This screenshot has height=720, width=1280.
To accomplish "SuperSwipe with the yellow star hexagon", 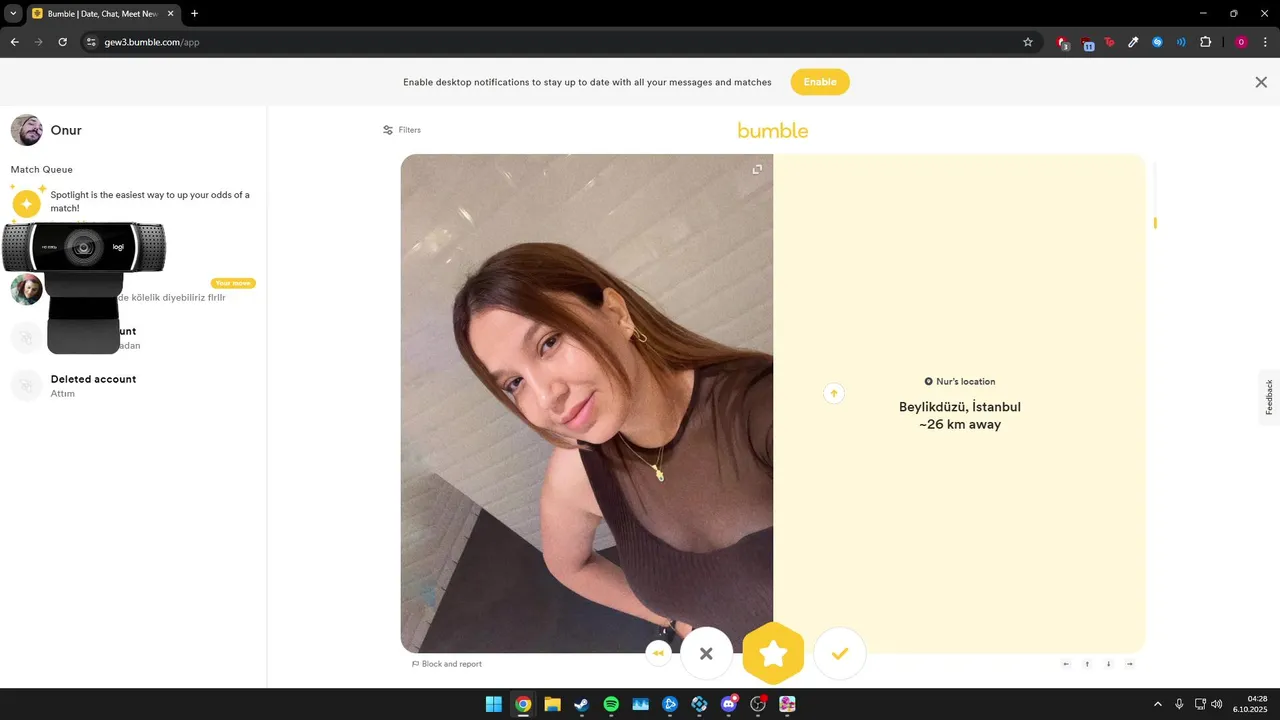I will click(x=773, y=653).
